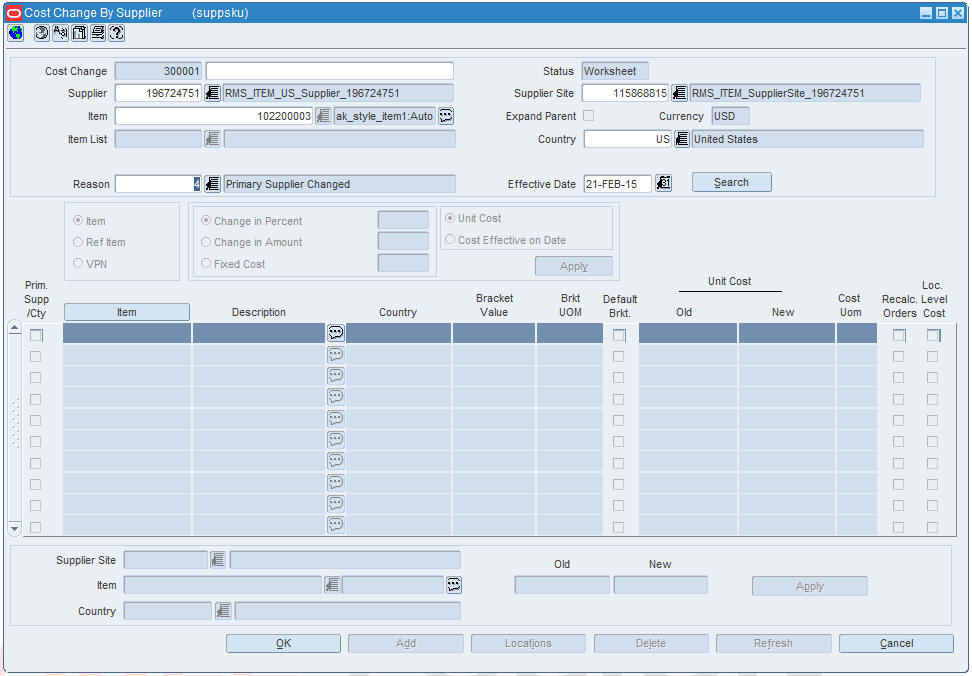Click the empty Cost Change description field
972x676 pixels.
[329, 71]
